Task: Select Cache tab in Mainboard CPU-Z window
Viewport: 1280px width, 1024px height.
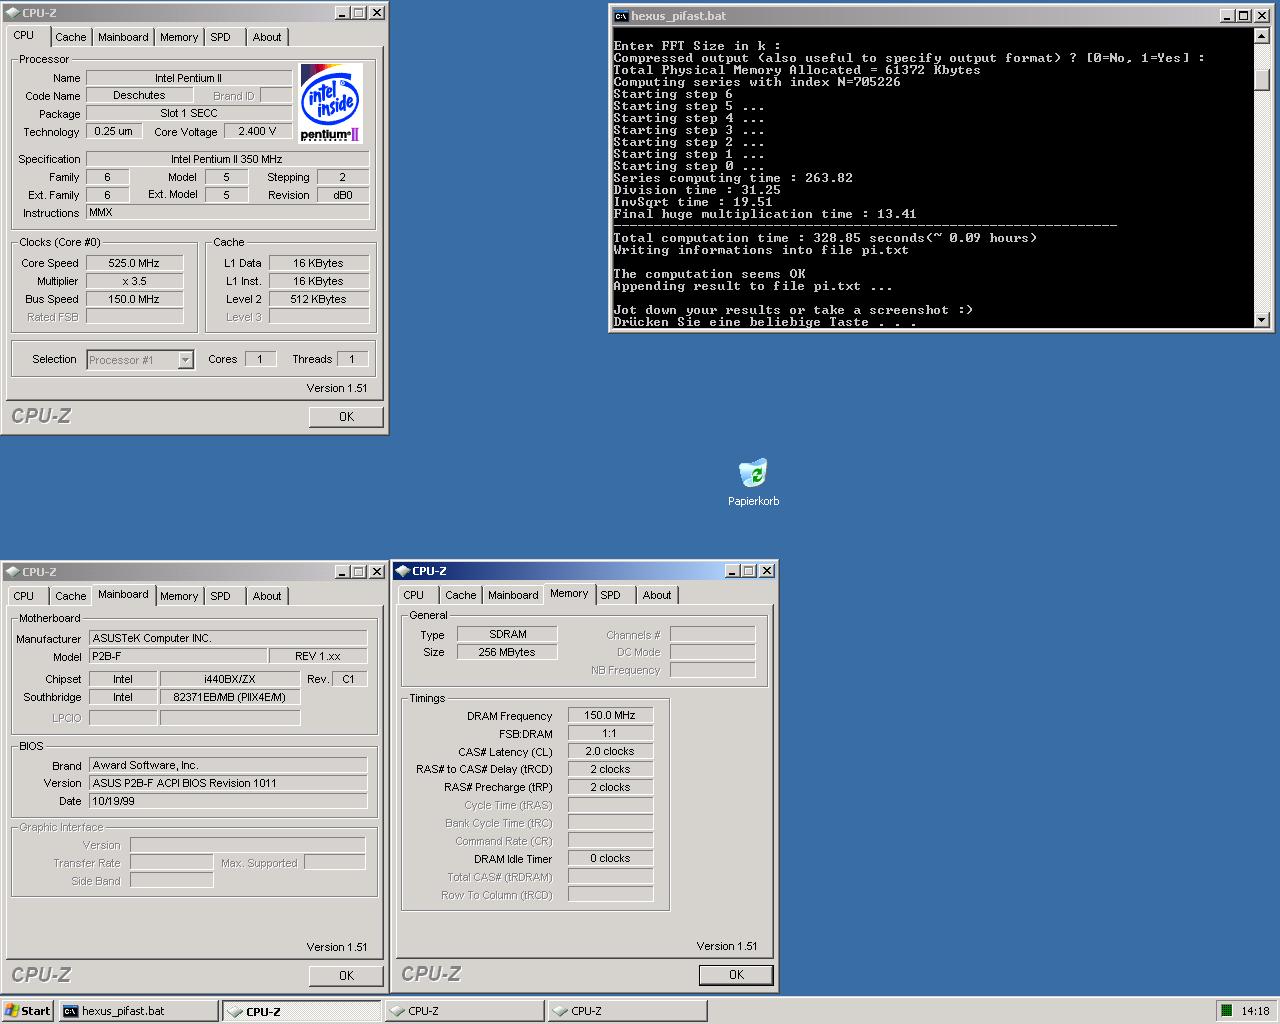Action: (x=70, y=596)
